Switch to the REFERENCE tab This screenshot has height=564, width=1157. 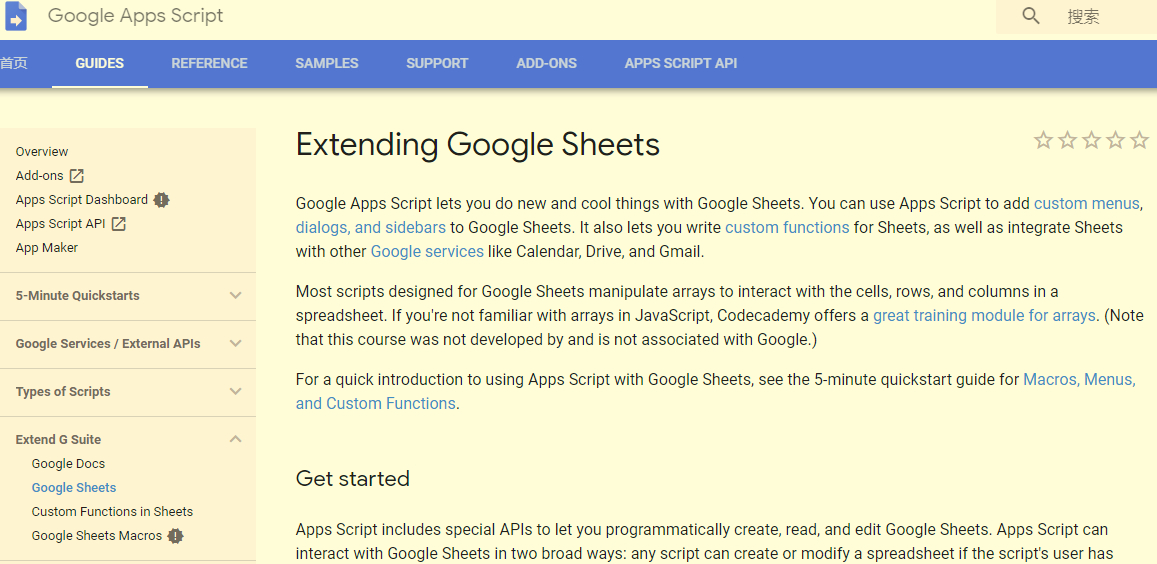[210, 63]
